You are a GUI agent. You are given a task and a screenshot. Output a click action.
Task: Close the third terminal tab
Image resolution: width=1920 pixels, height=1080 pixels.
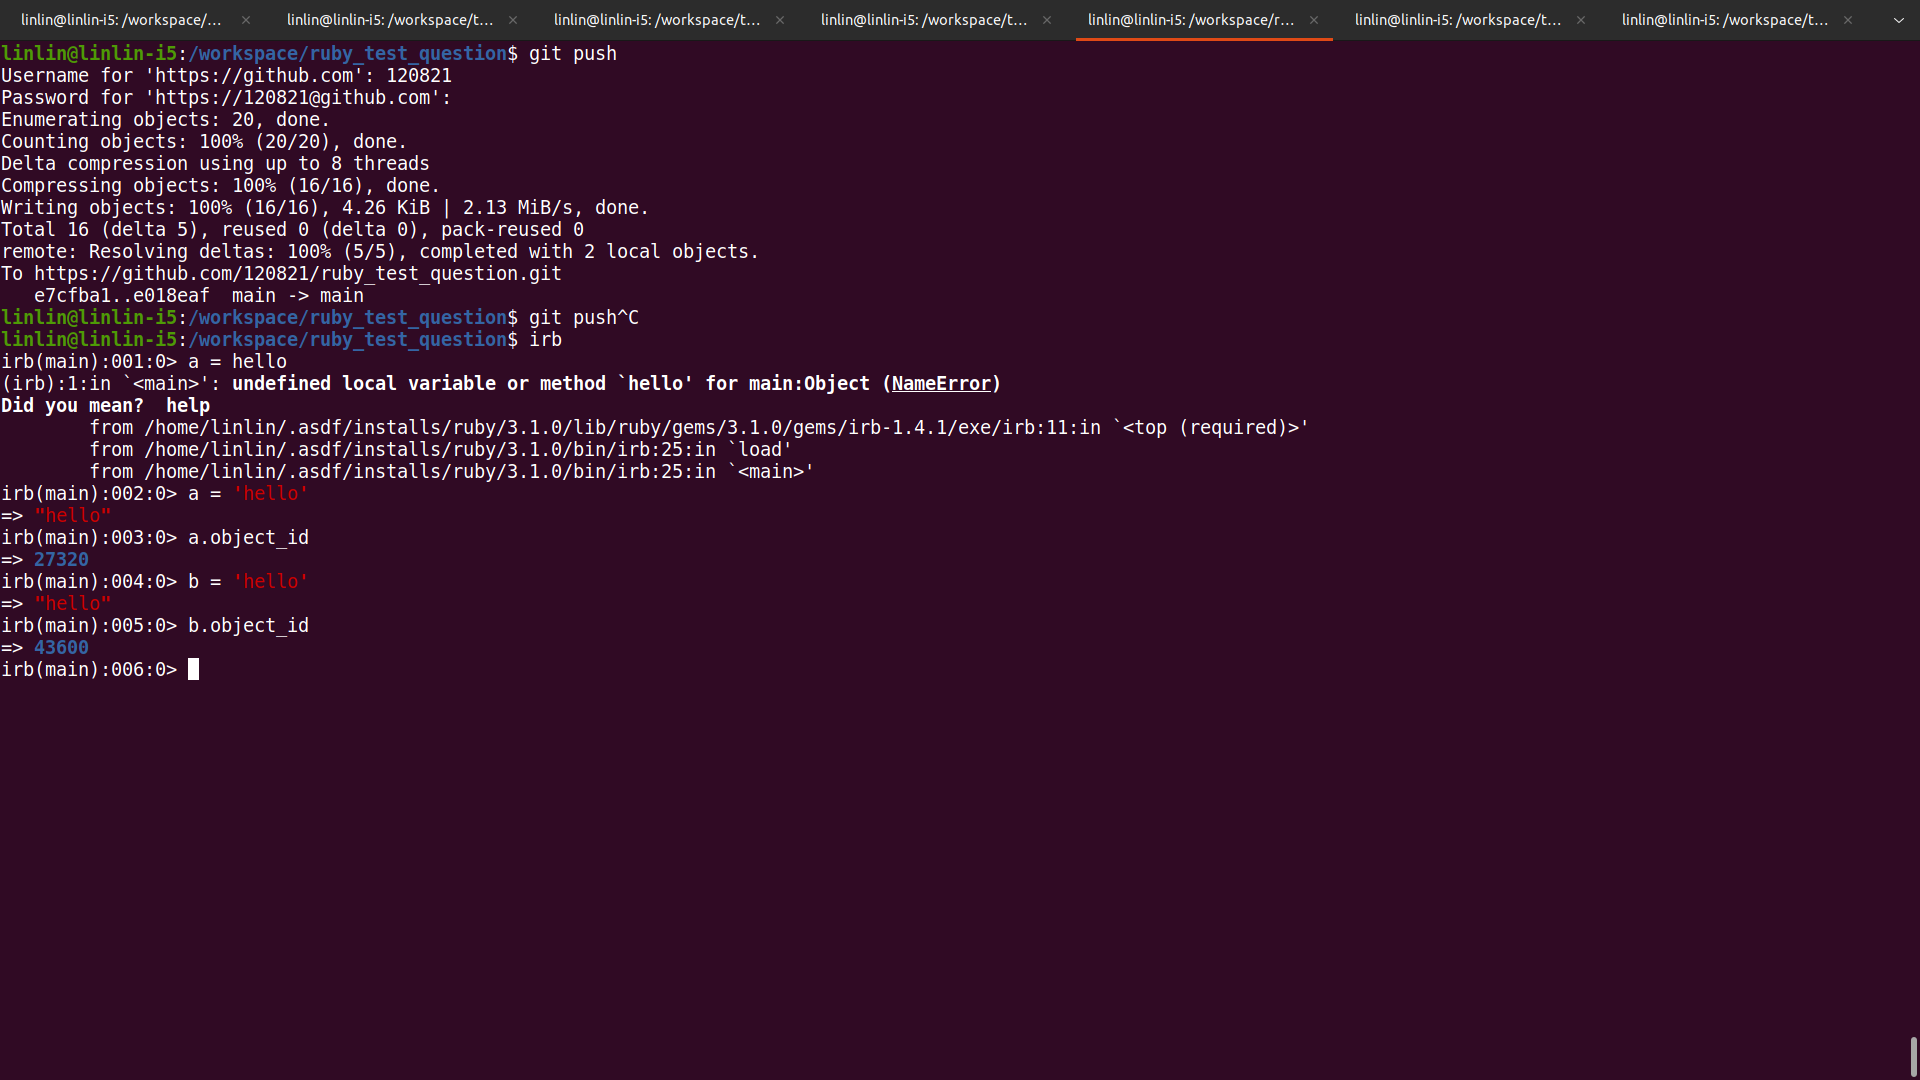[780, 20]
